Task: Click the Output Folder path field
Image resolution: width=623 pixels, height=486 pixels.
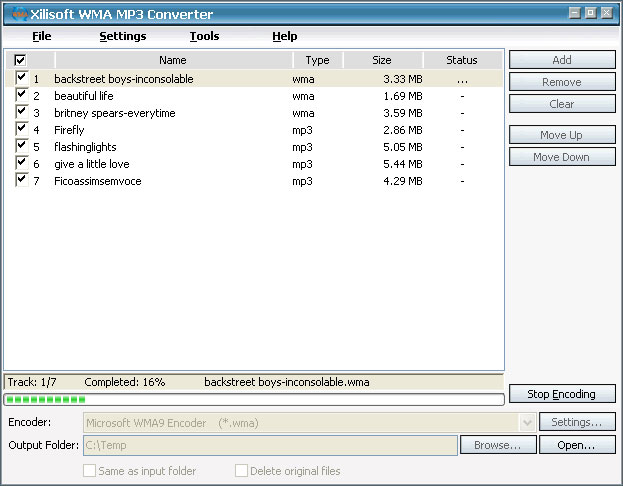Action: point(270,445)
